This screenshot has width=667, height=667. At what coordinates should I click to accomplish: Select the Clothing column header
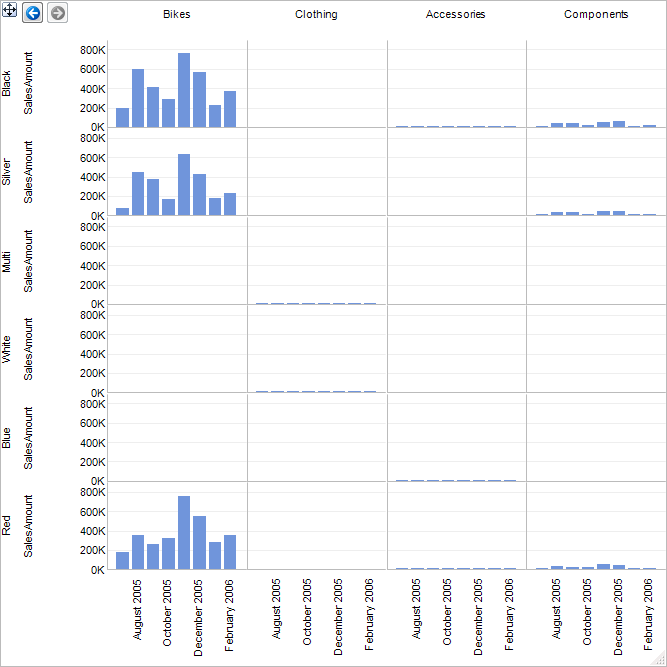[316, 14]
